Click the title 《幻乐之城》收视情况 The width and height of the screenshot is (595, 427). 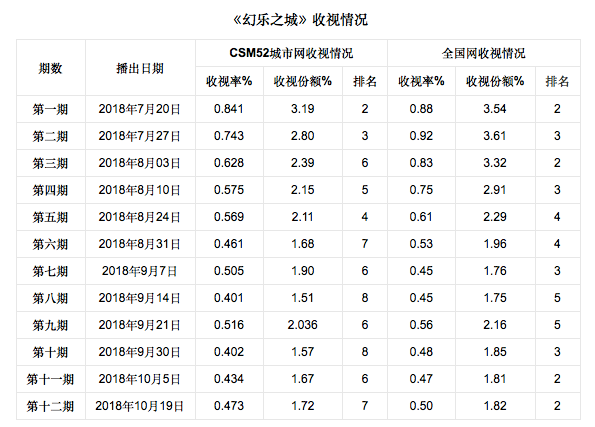(300, 20)
